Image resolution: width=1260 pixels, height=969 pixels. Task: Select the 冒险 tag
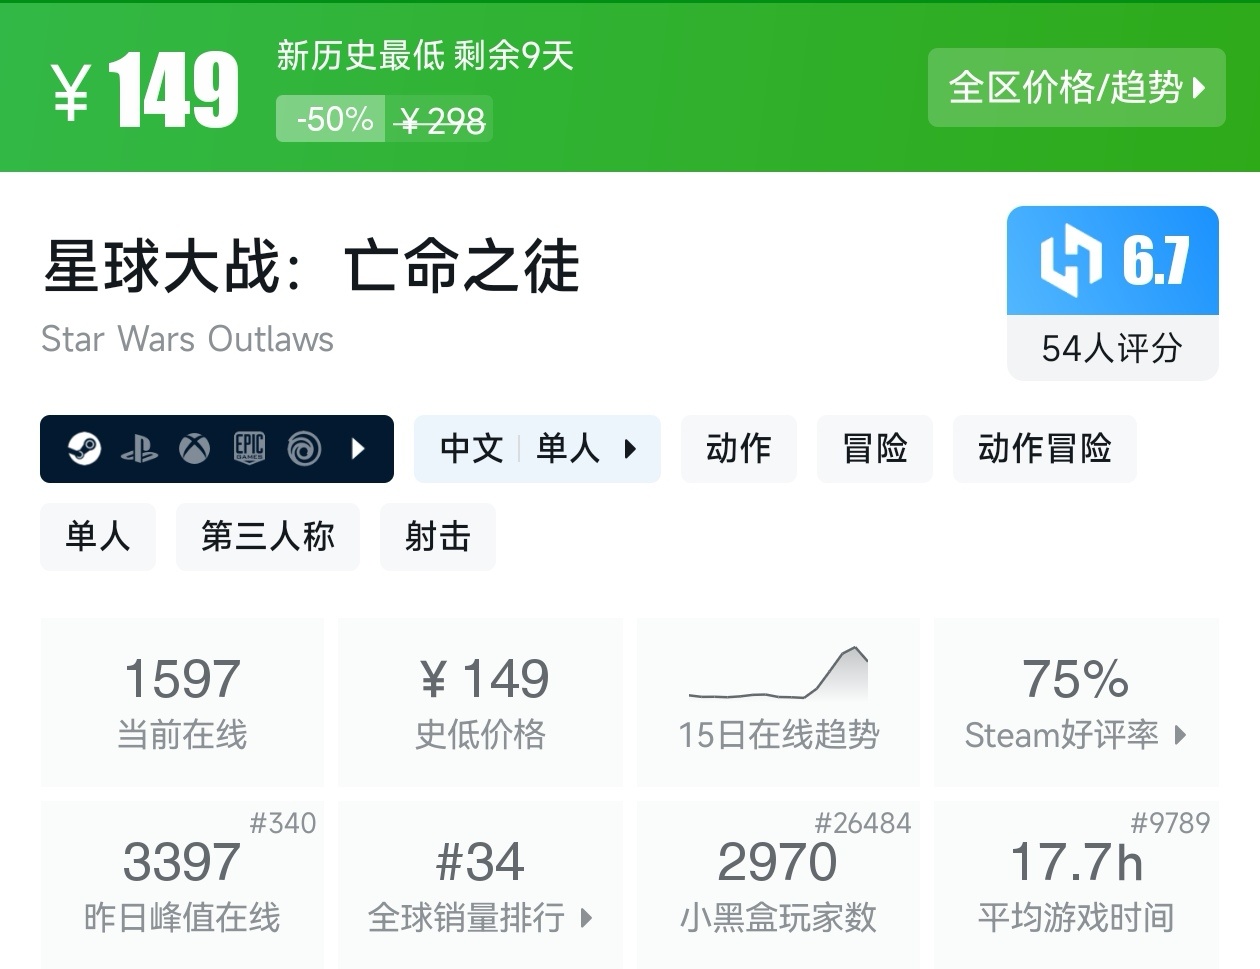click(x=874, y=449)
